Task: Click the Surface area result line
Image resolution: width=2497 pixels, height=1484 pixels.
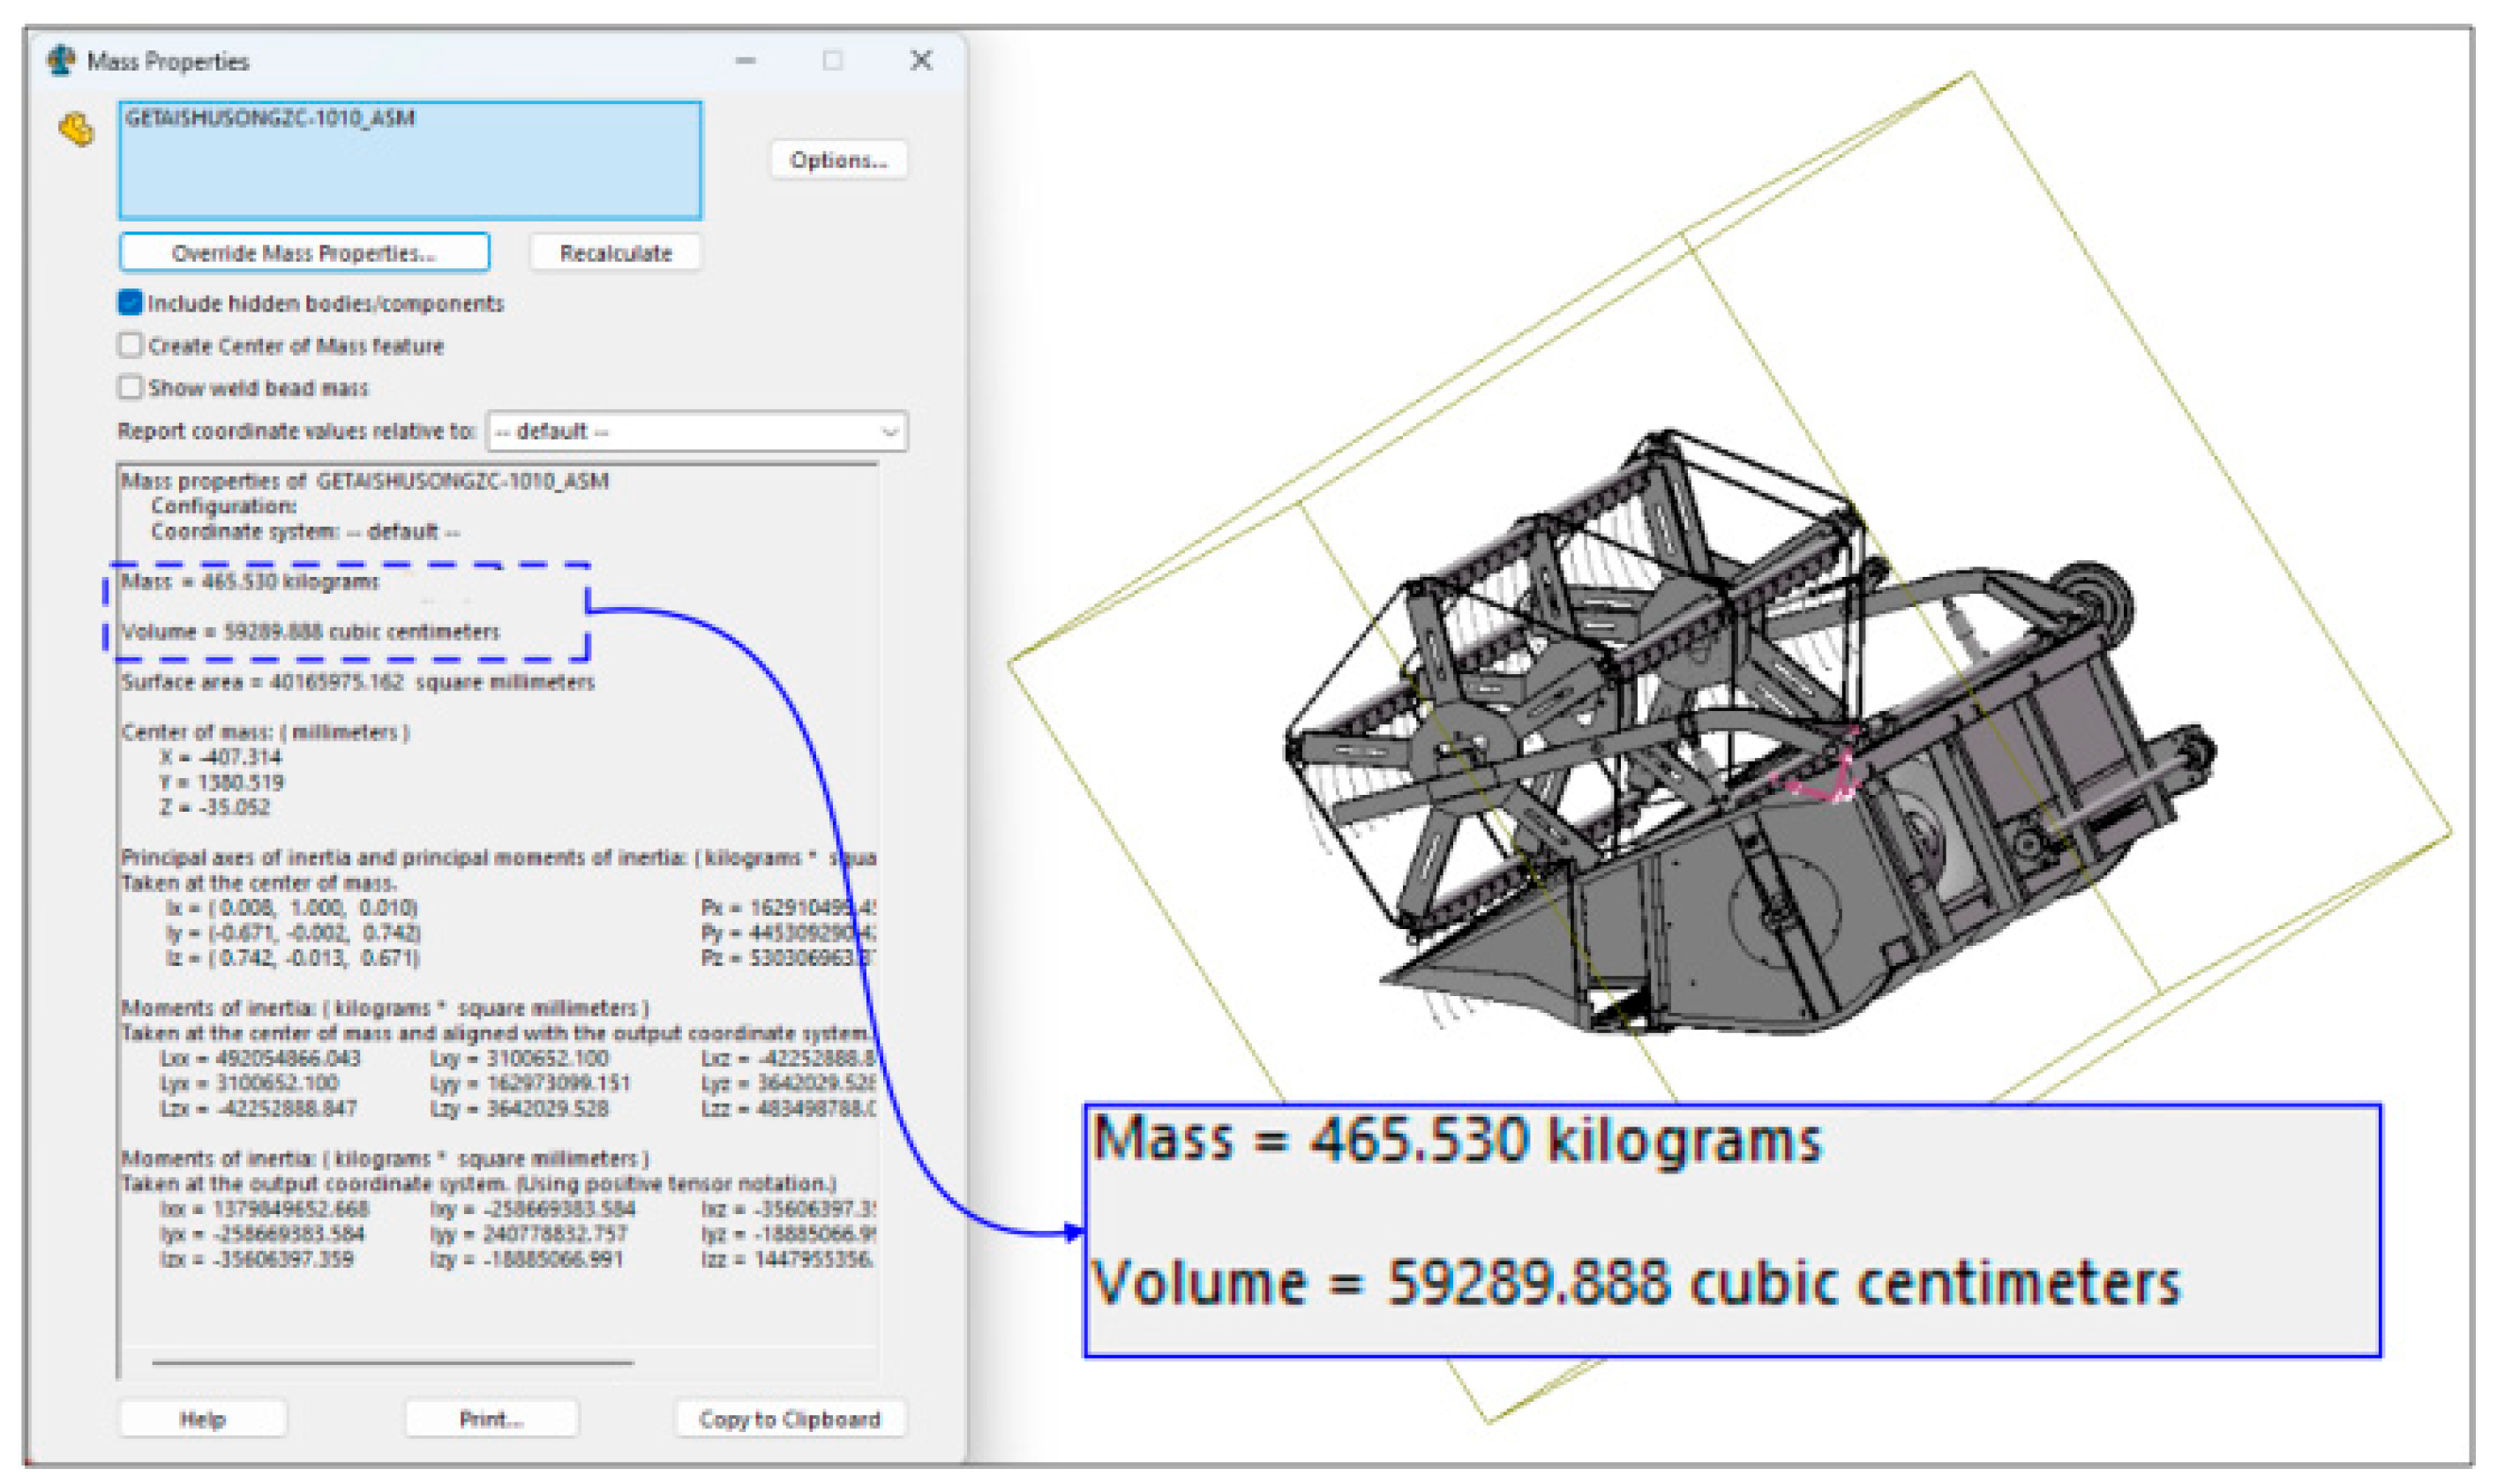Action: click(x=358, y=683)
